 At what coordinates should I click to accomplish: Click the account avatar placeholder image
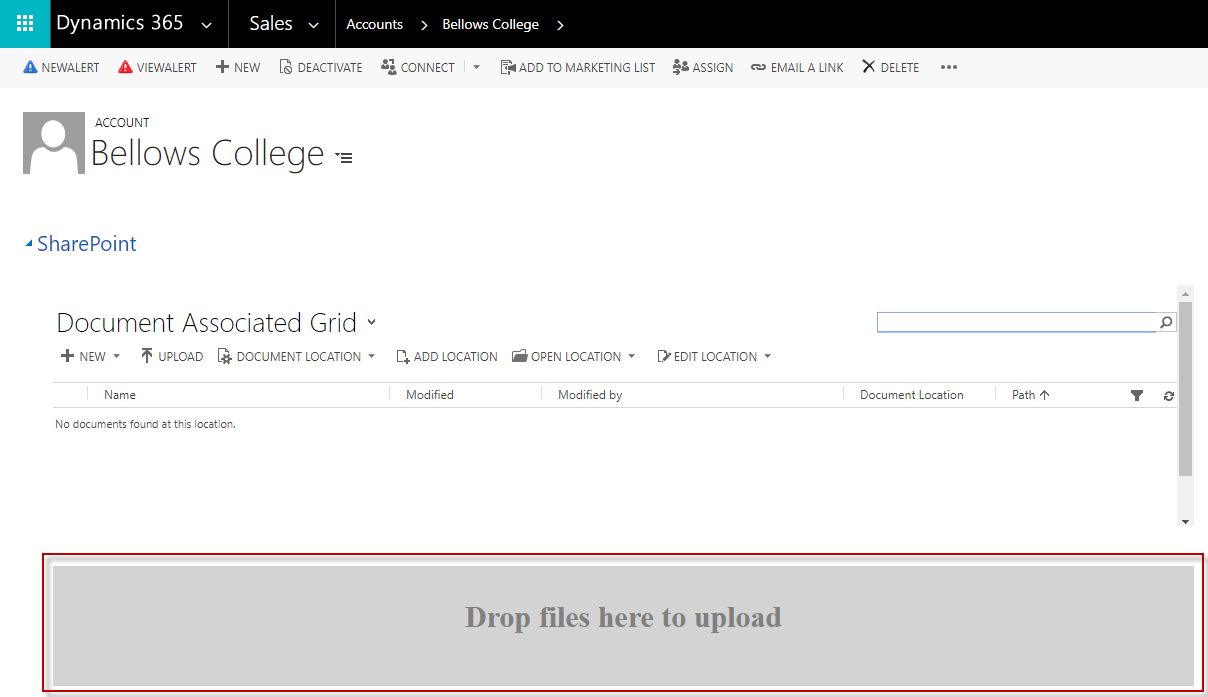54,143
